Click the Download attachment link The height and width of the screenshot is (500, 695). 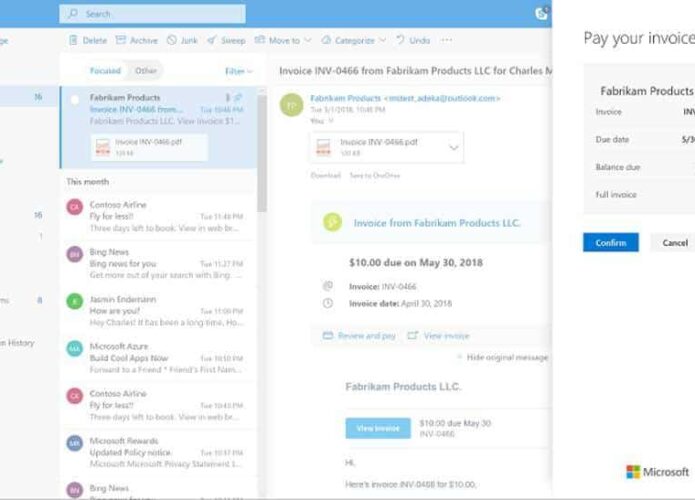tap(326, 176)
